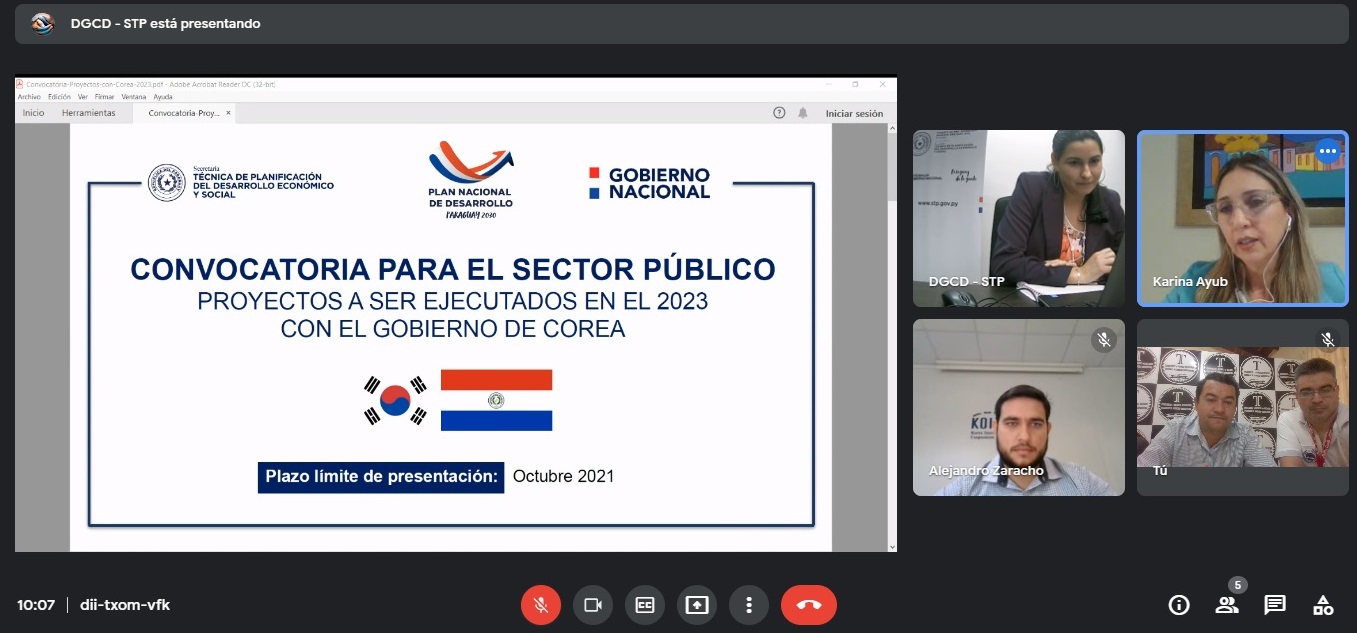Click the 'Octubre 2021' deadline text

[563, 476]
